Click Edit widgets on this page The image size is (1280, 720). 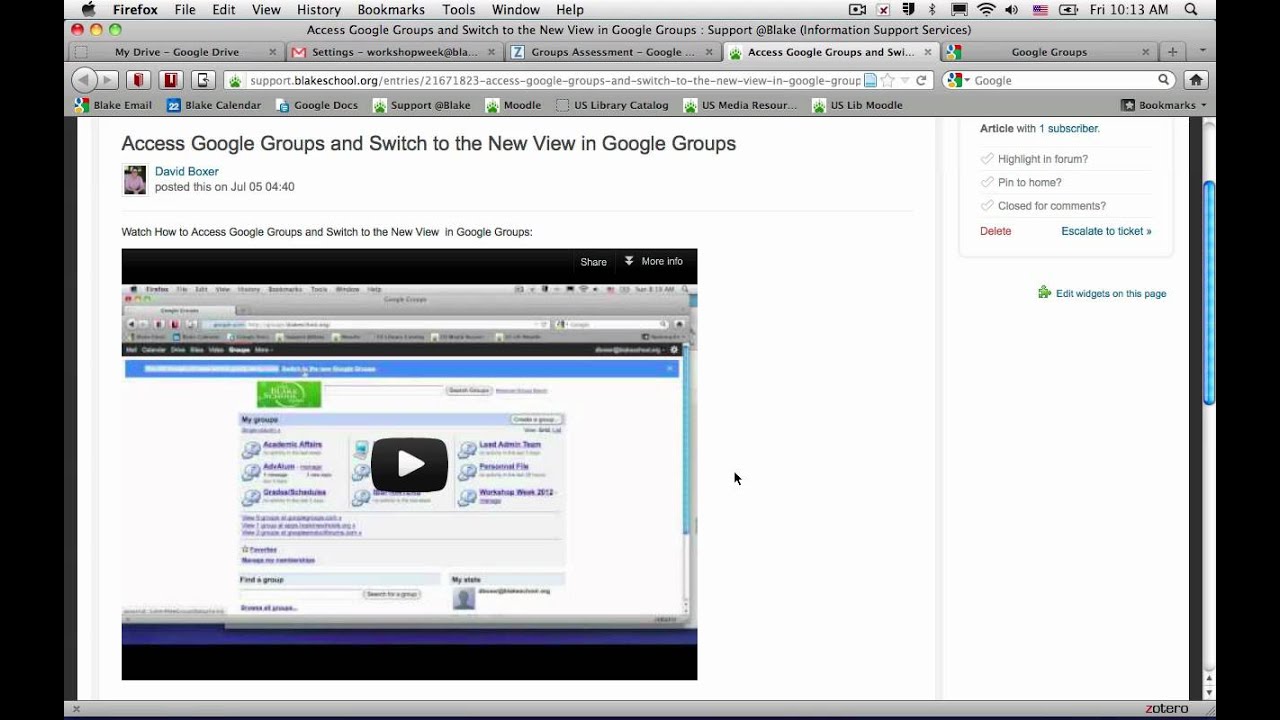pos(1102,293)
